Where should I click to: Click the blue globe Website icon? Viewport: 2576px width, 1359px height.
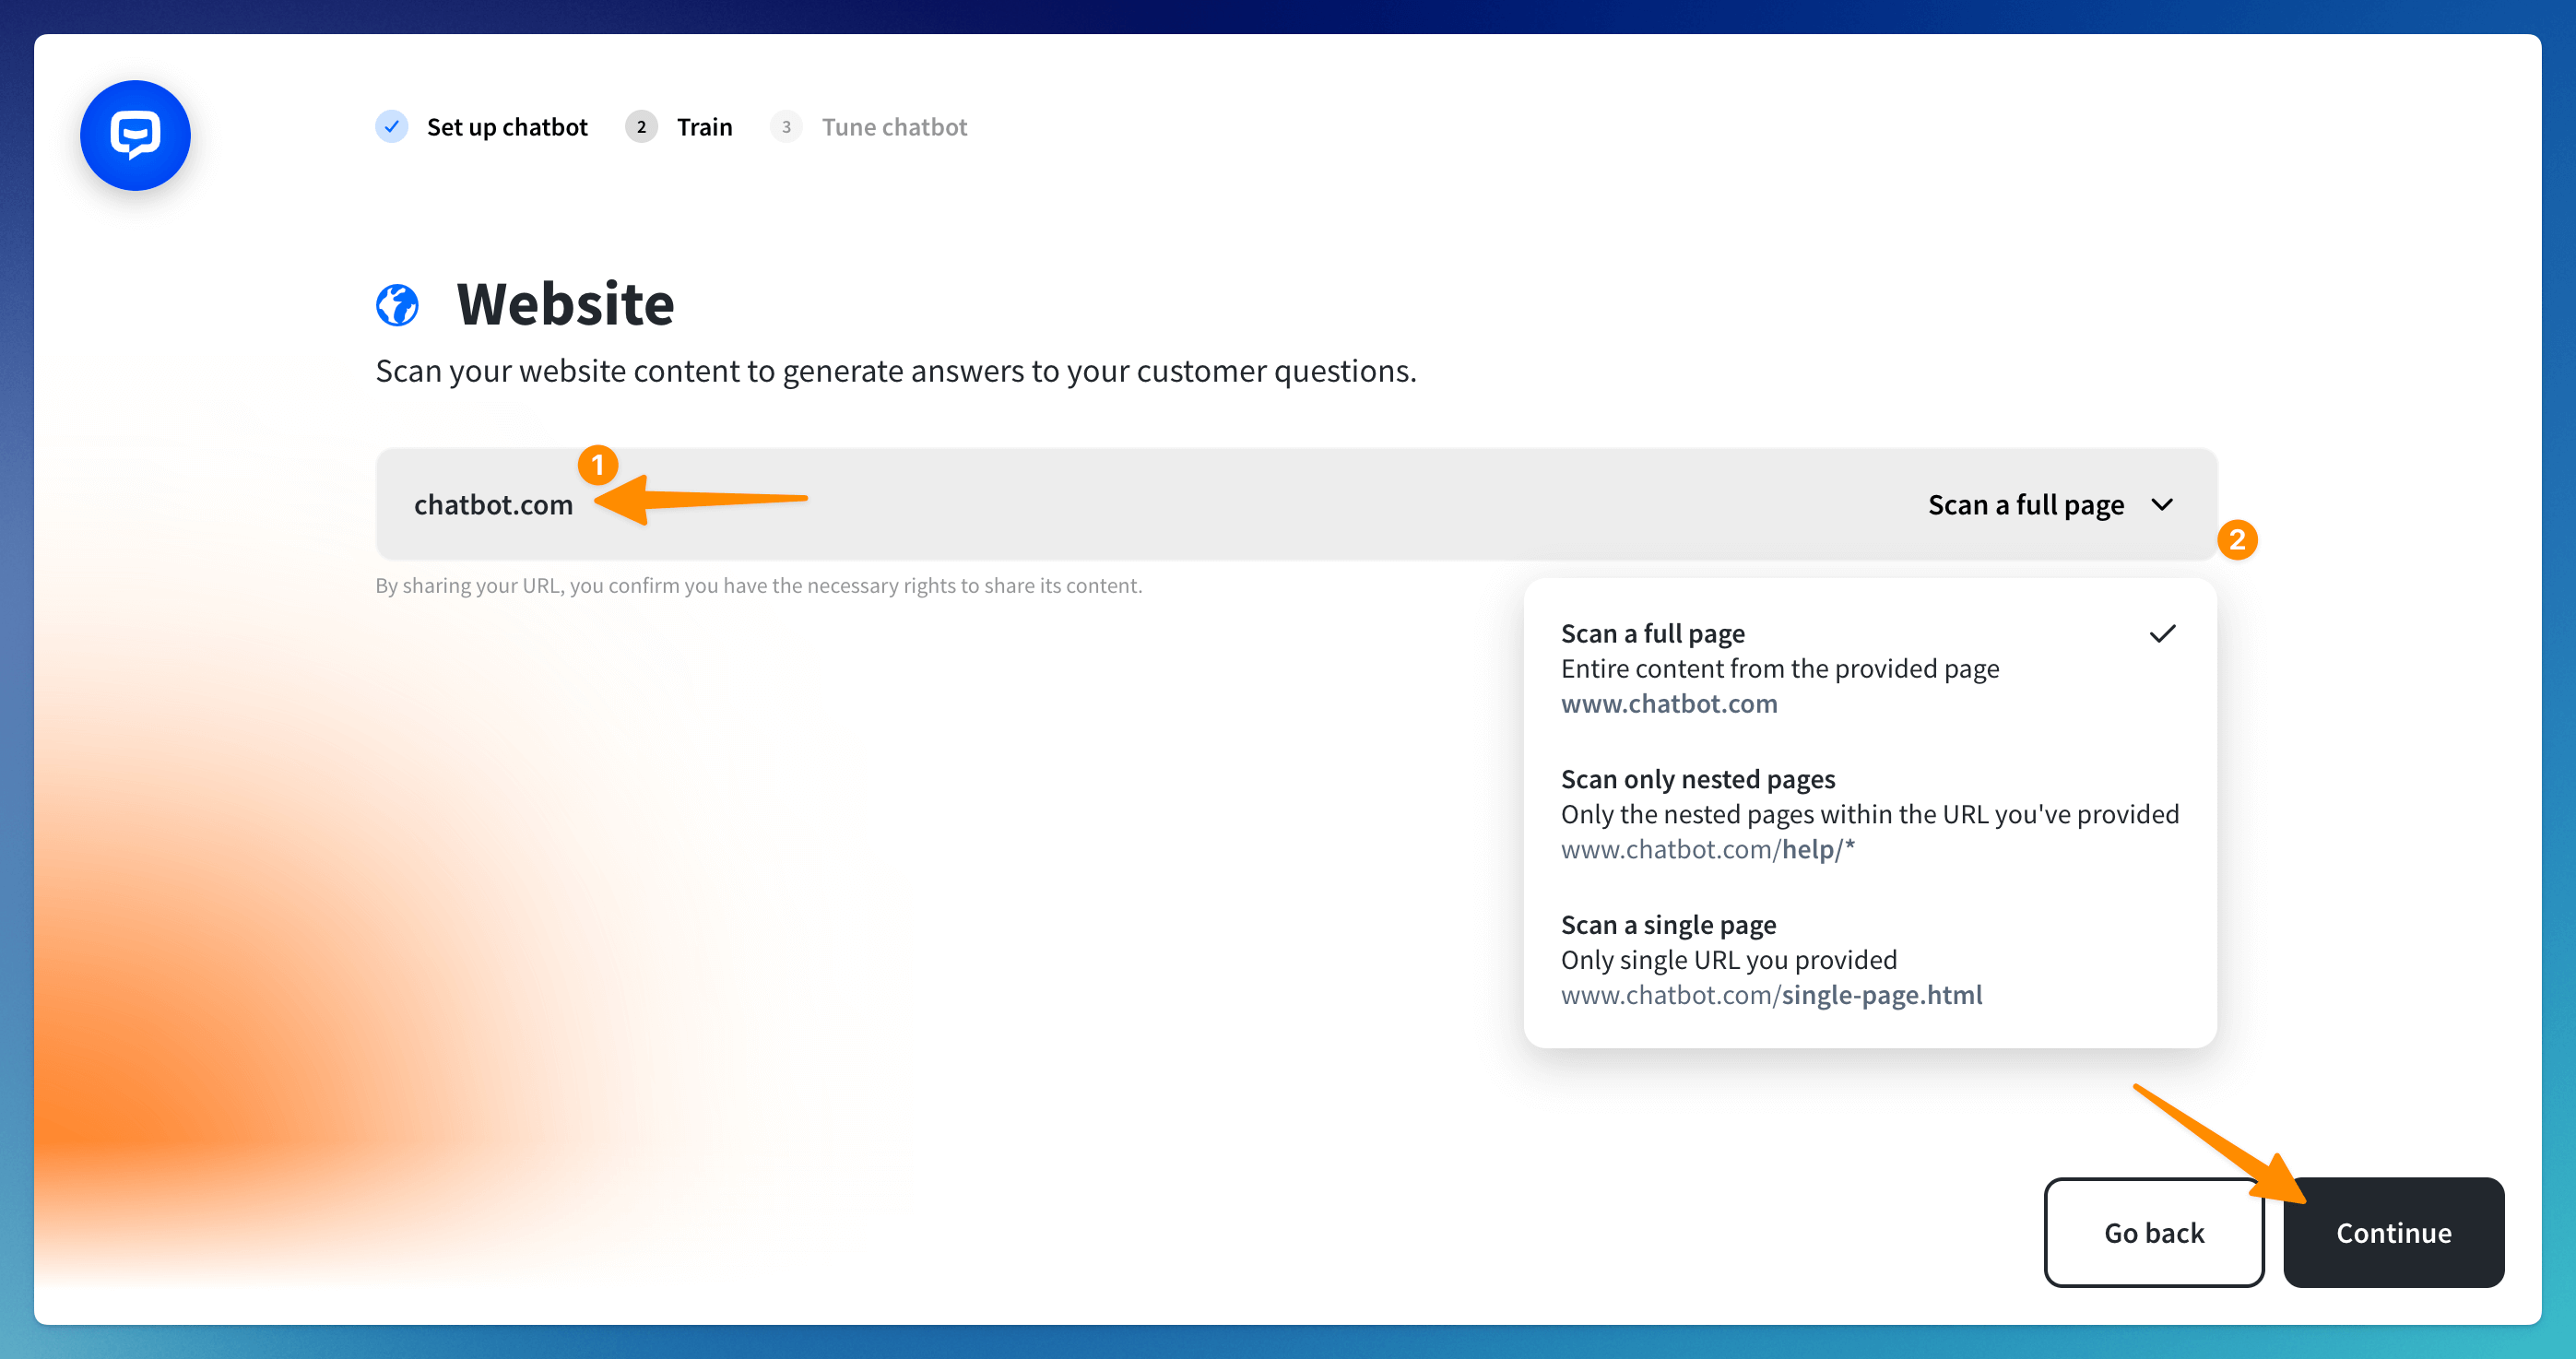(x=397, y=305)
